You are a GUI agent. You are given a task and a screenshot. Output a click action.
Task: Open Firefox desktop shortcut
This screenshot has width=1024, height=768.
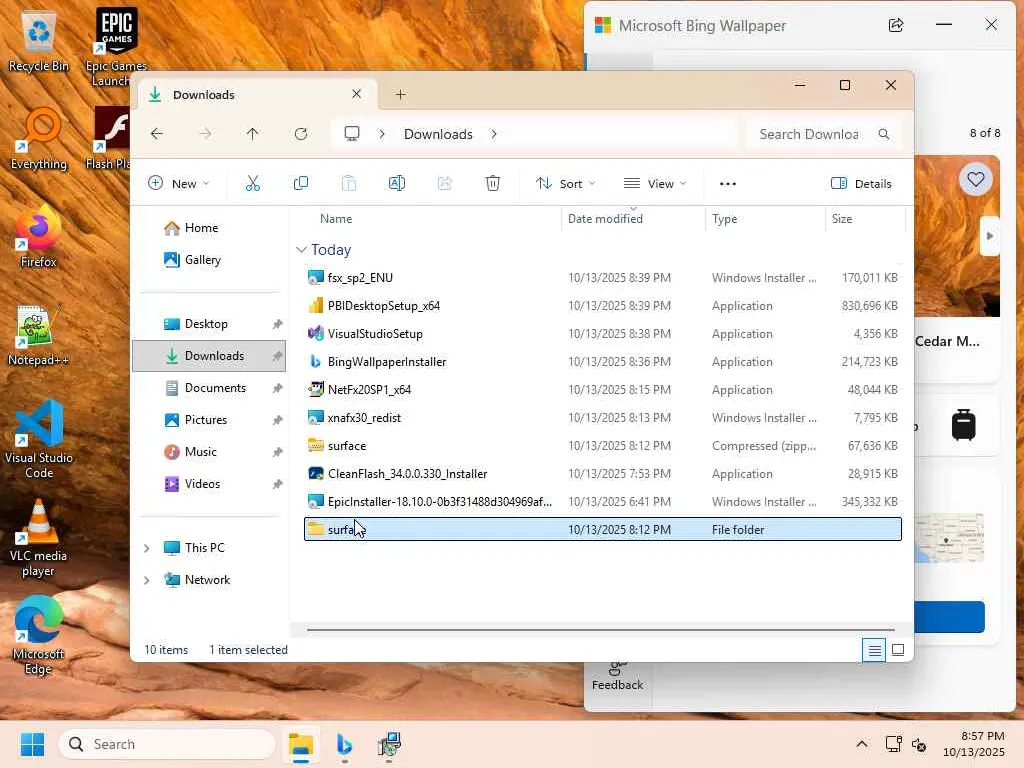39,236
